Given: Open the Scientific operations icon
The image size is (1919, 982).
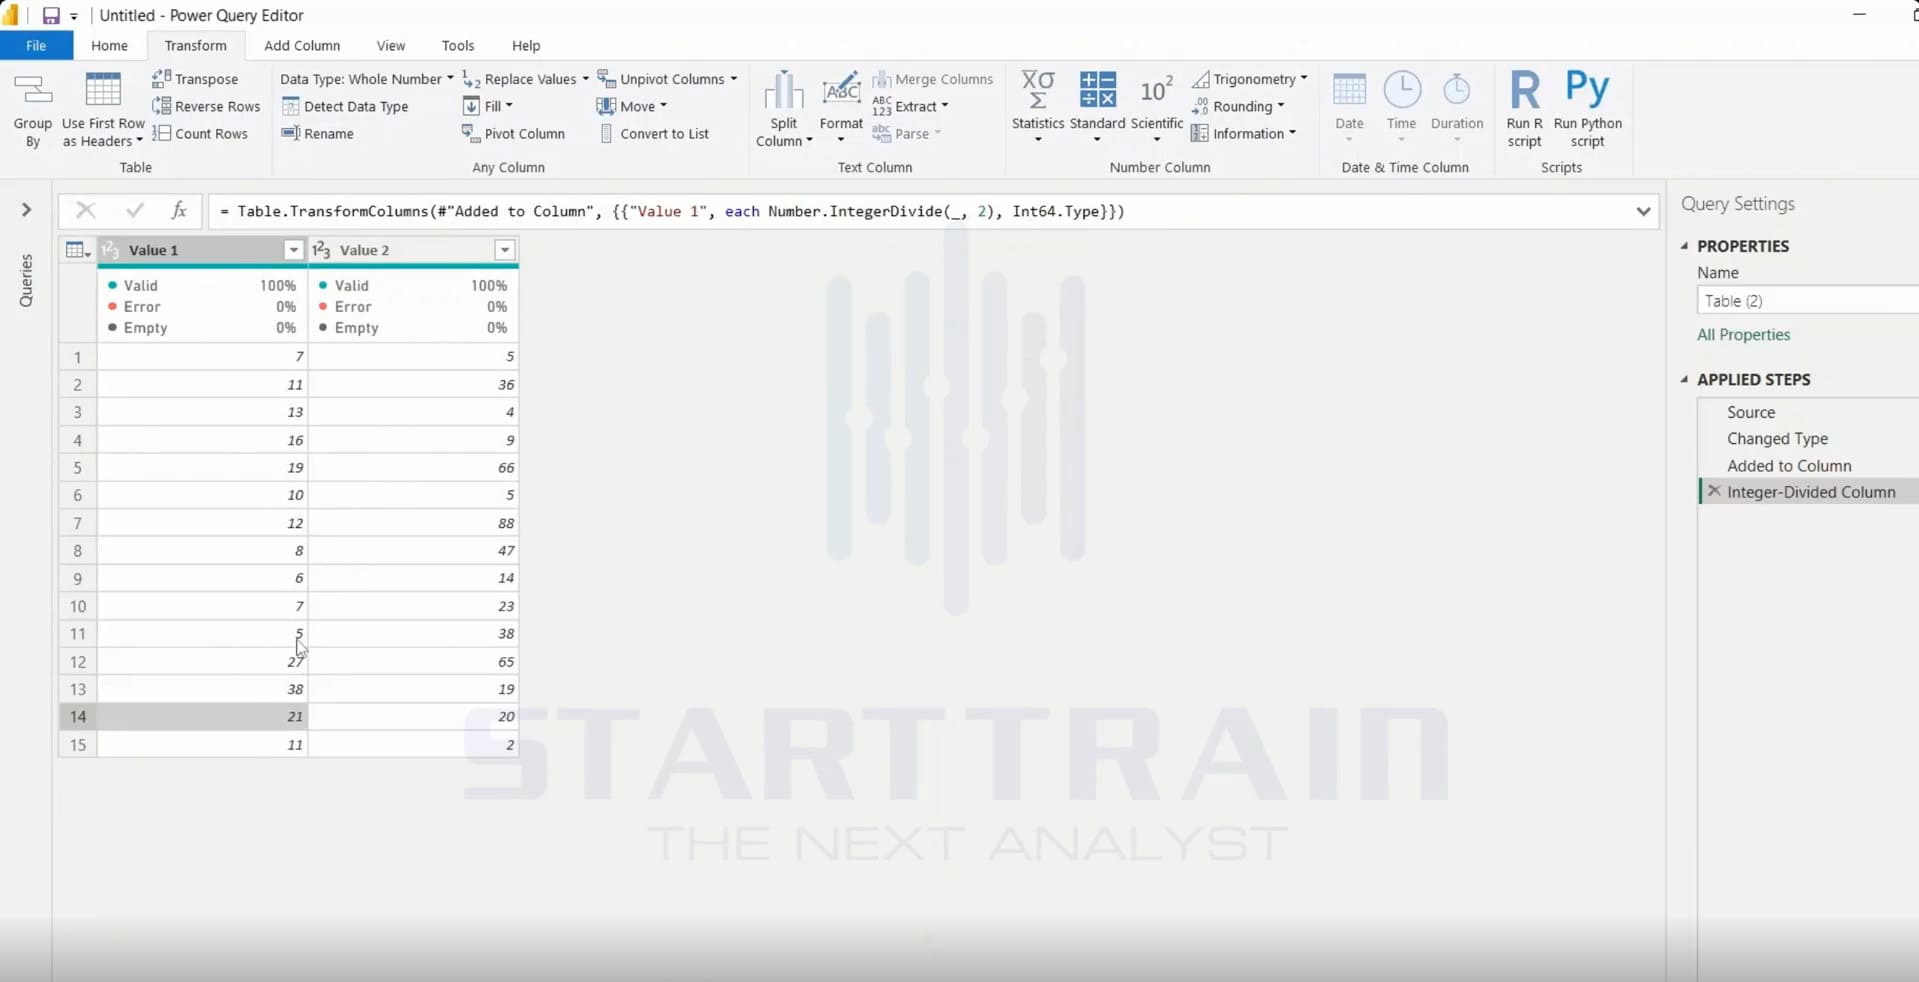Looking at the screenshot, I should point(1156,90).
